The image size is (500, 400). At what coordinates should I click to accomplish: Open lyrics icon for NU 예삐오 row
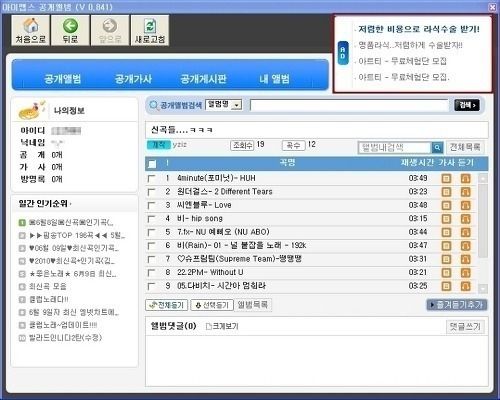click(x=446, y=232)
